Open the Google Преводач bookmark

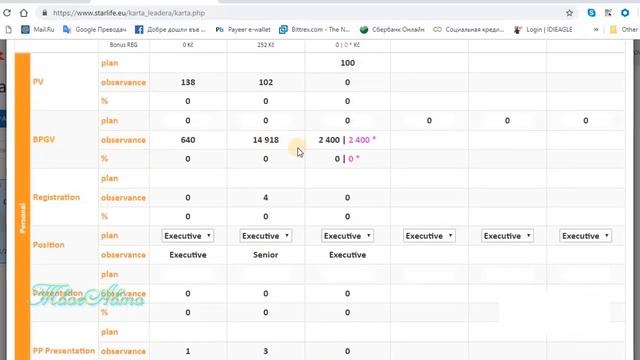click(95, 29)
